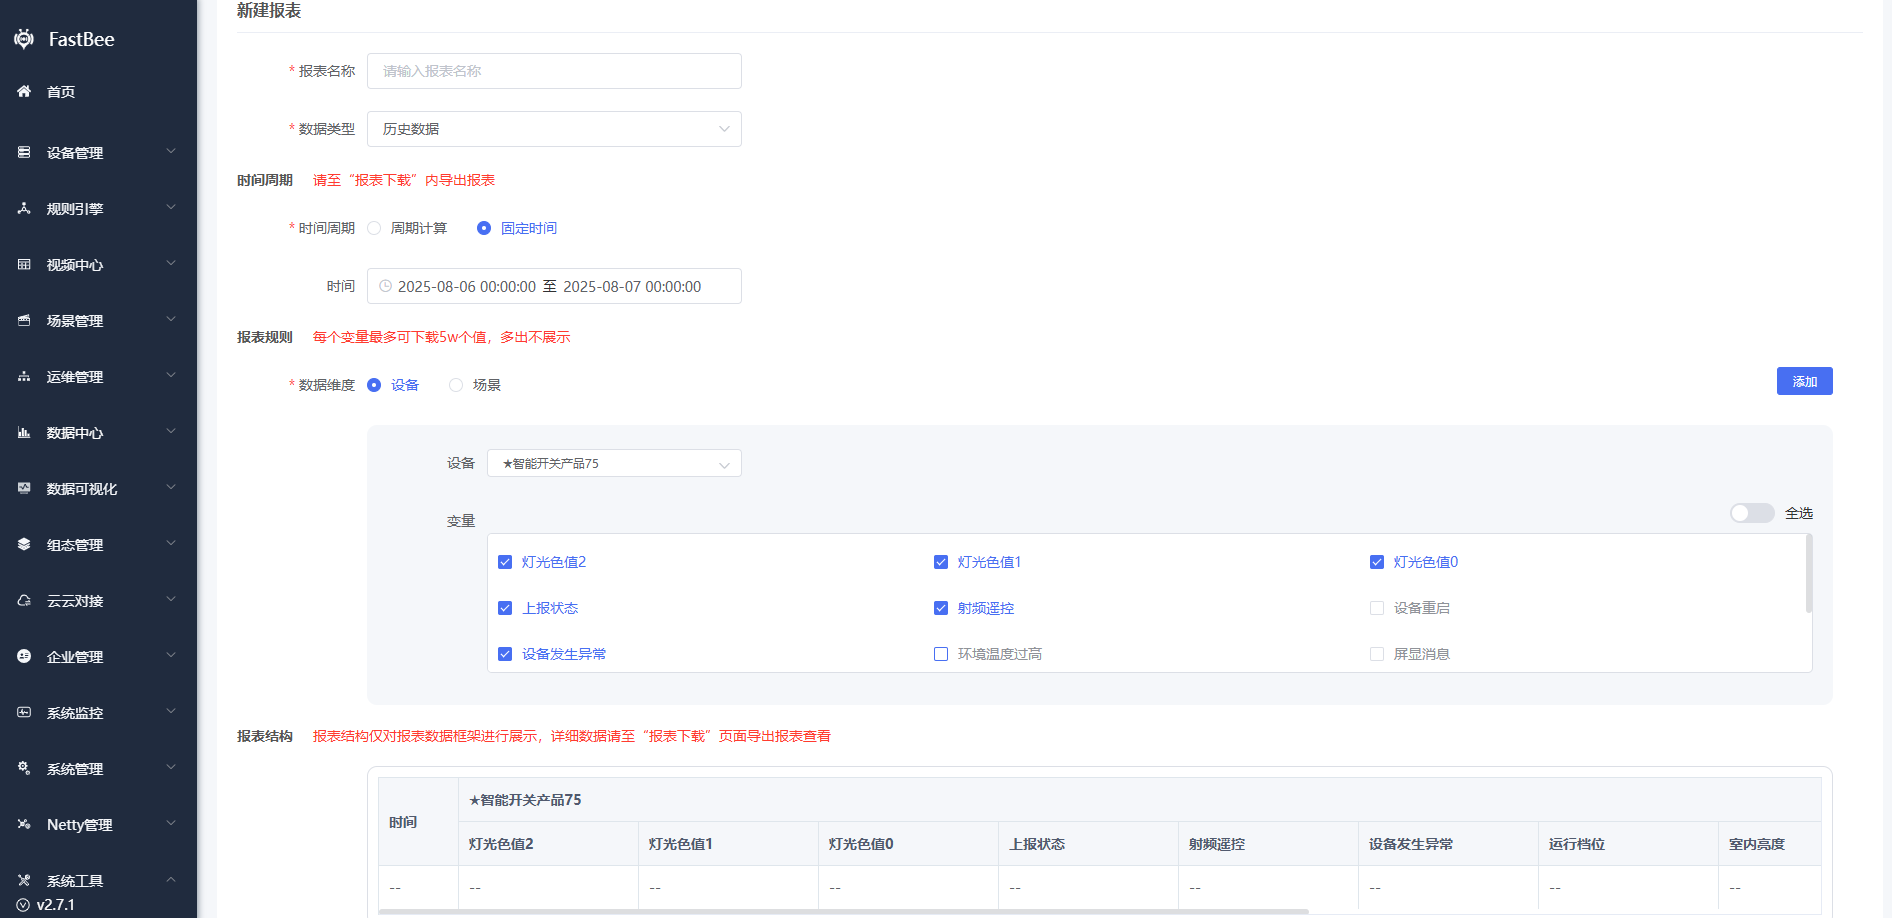Enable the 全选 toggle switch
The image size is (1892, 918).
(1752, 513)
